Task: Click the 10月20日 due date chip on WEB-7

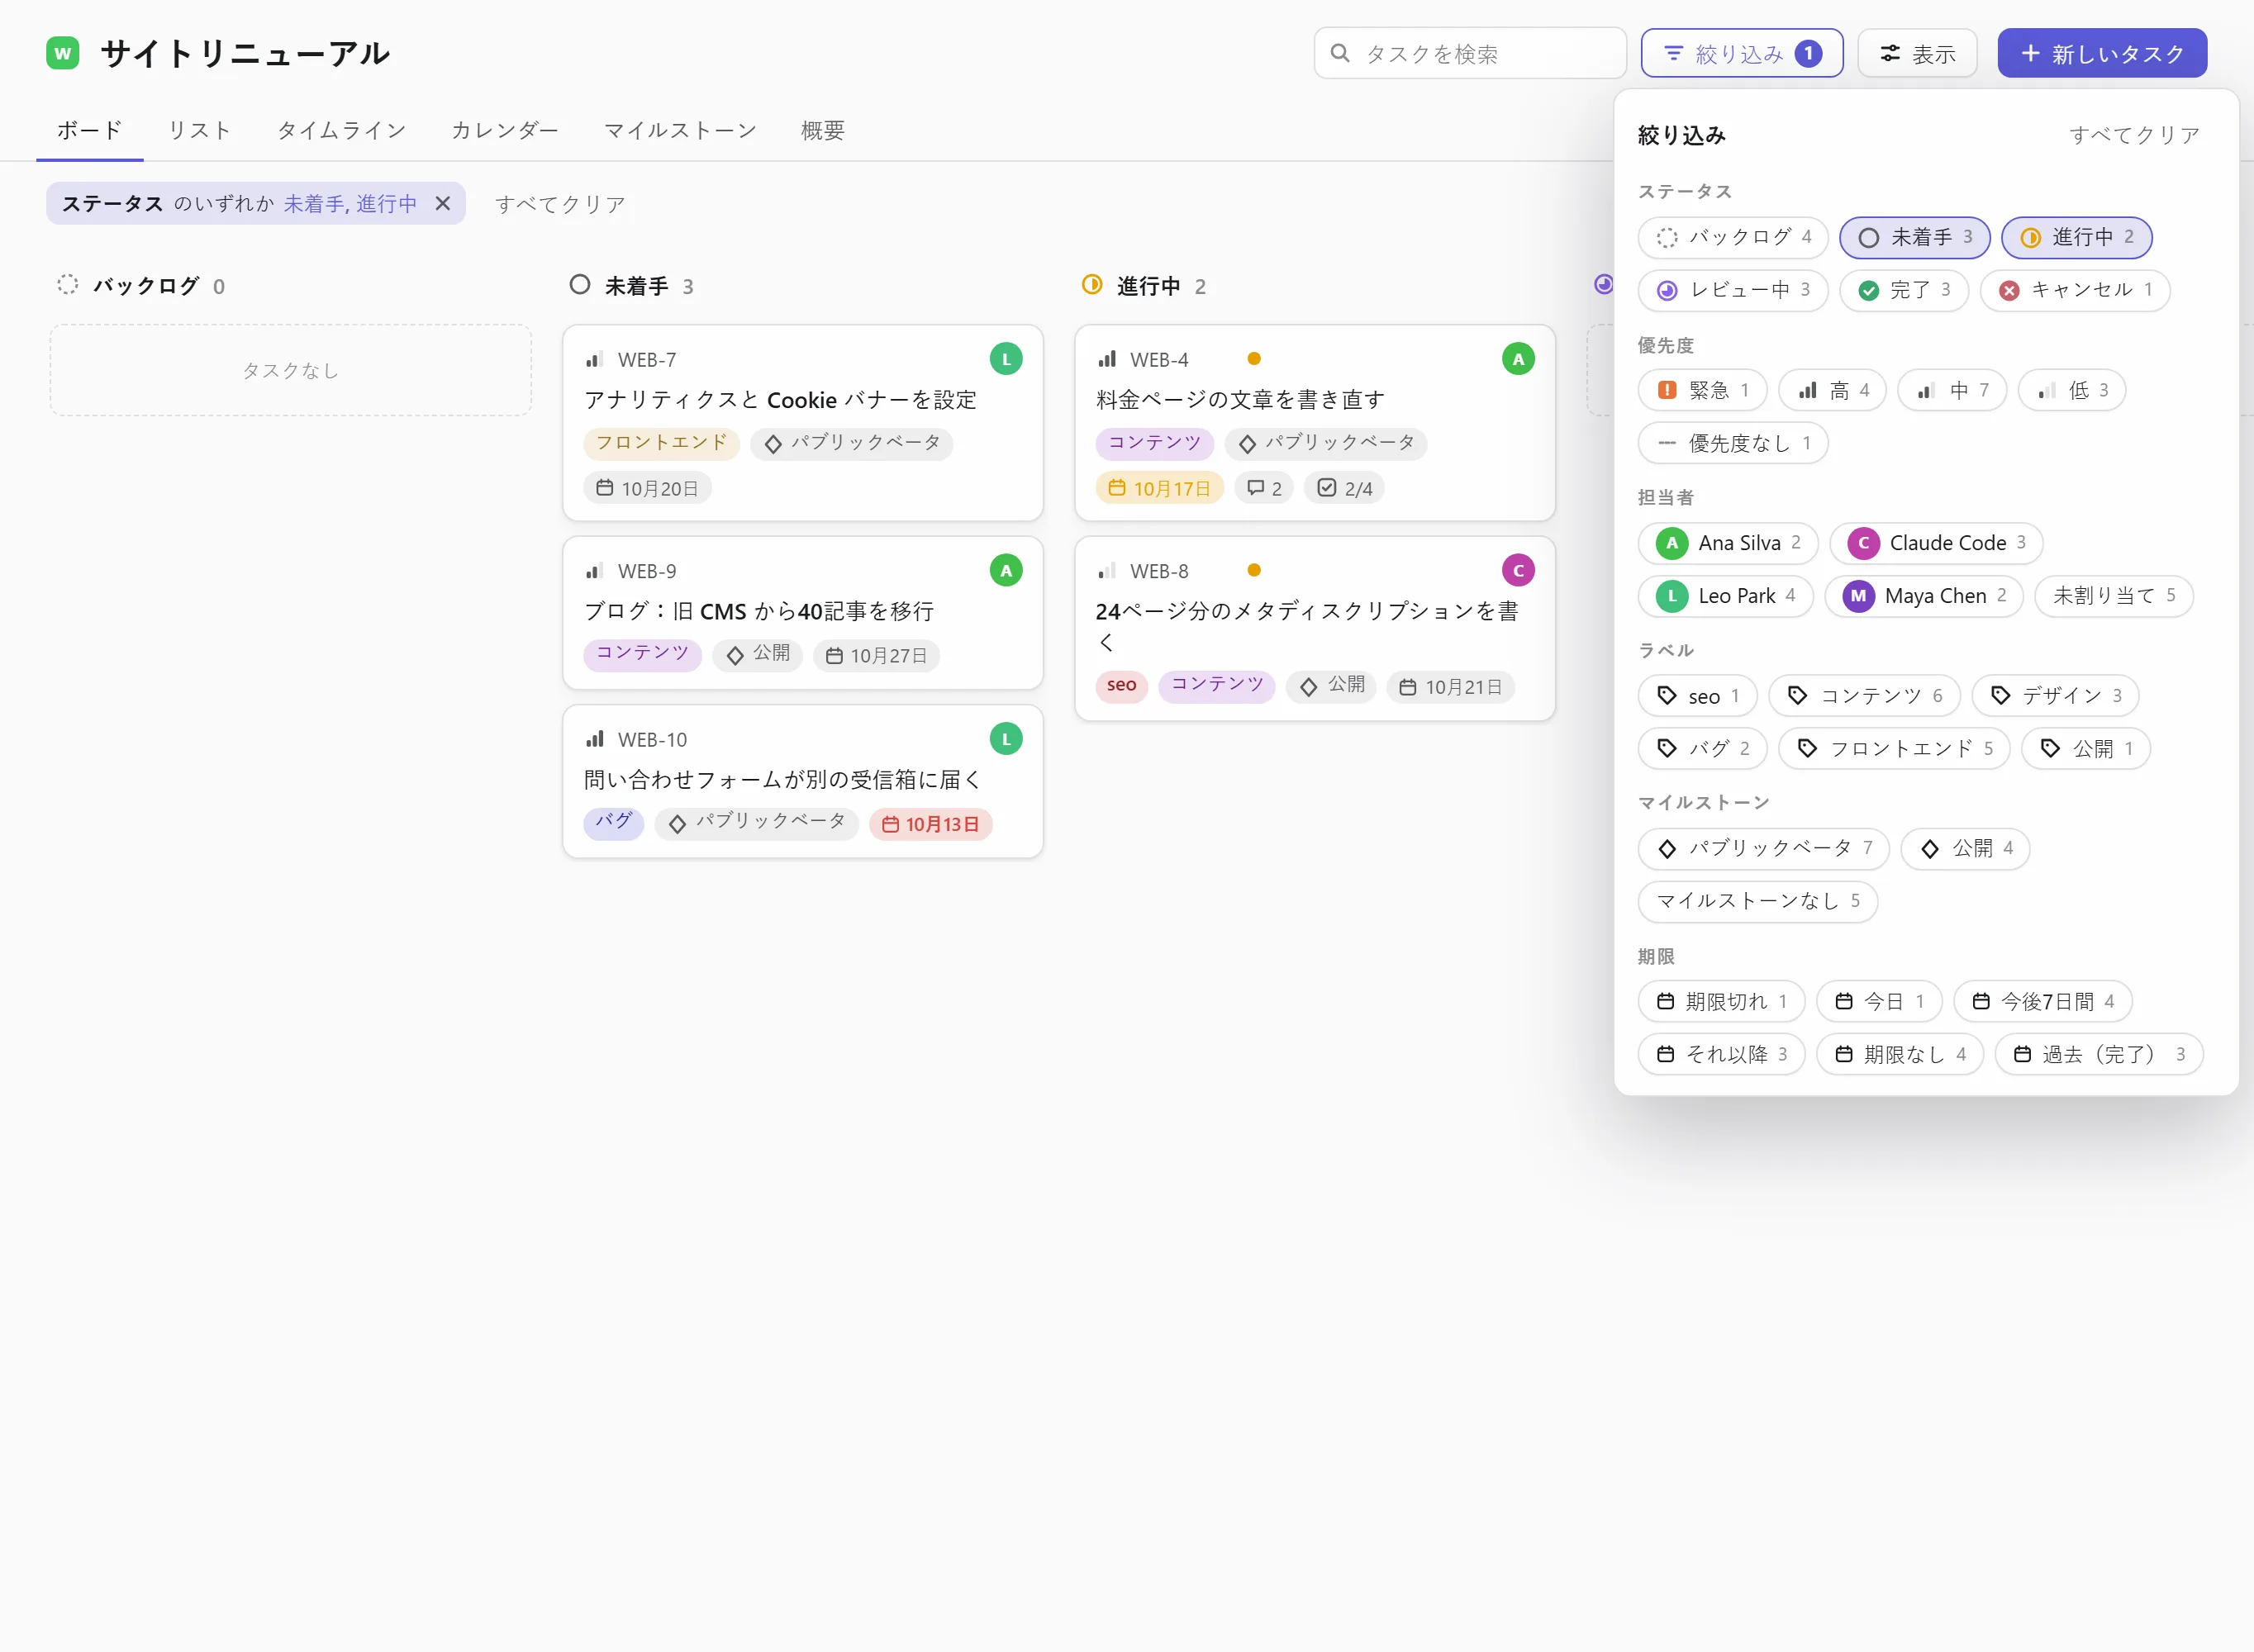Action: (647, 488)
